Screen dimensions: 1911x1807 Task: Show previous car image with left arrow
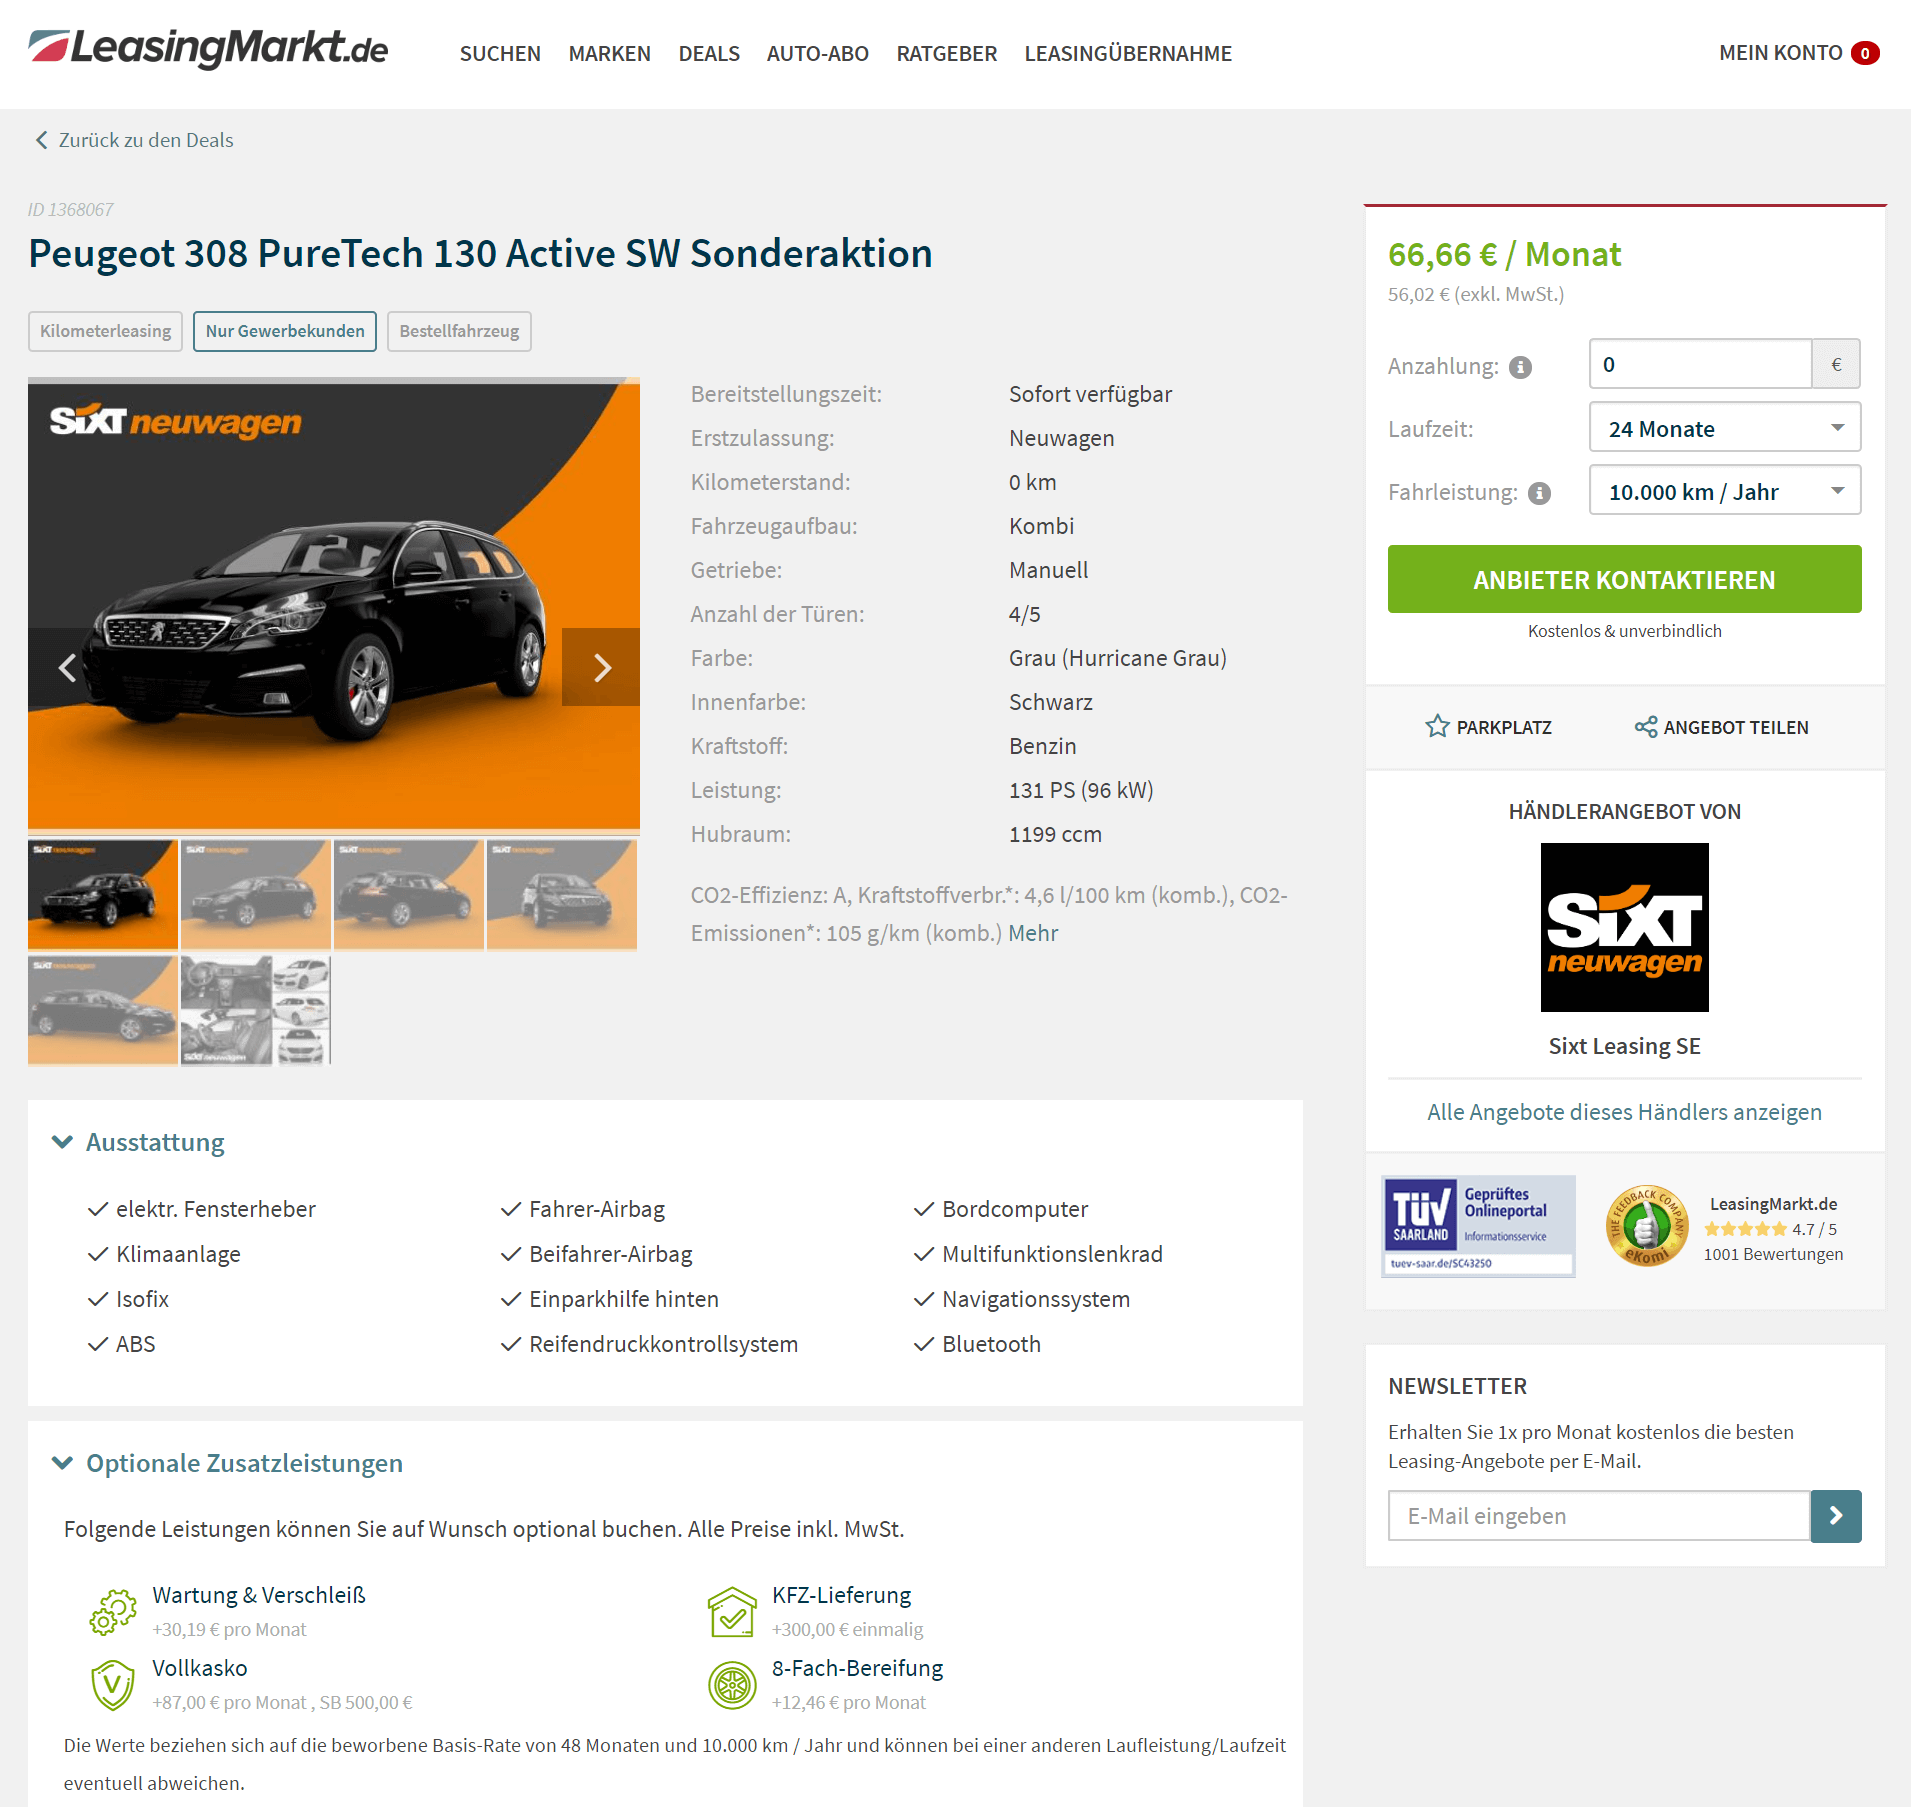67,667
